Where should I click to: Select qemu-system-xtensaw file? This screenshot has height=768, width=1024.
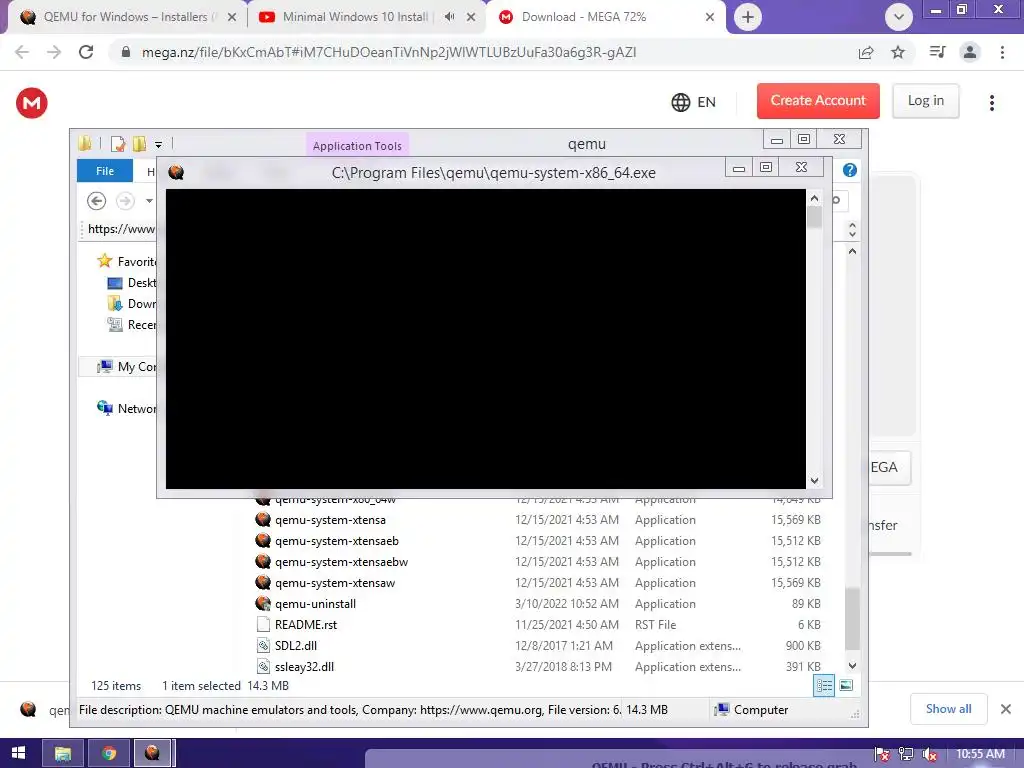click(x=334, y=583)
